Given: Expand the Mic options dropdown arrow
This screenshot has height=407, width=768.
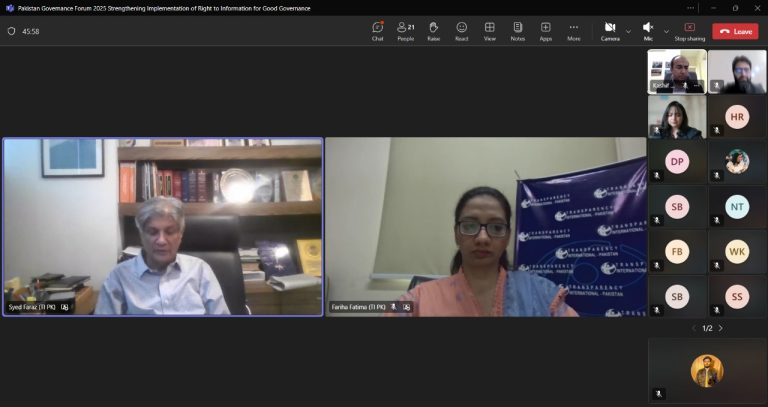Looking at the screenshot, I should tap(666, 31).
